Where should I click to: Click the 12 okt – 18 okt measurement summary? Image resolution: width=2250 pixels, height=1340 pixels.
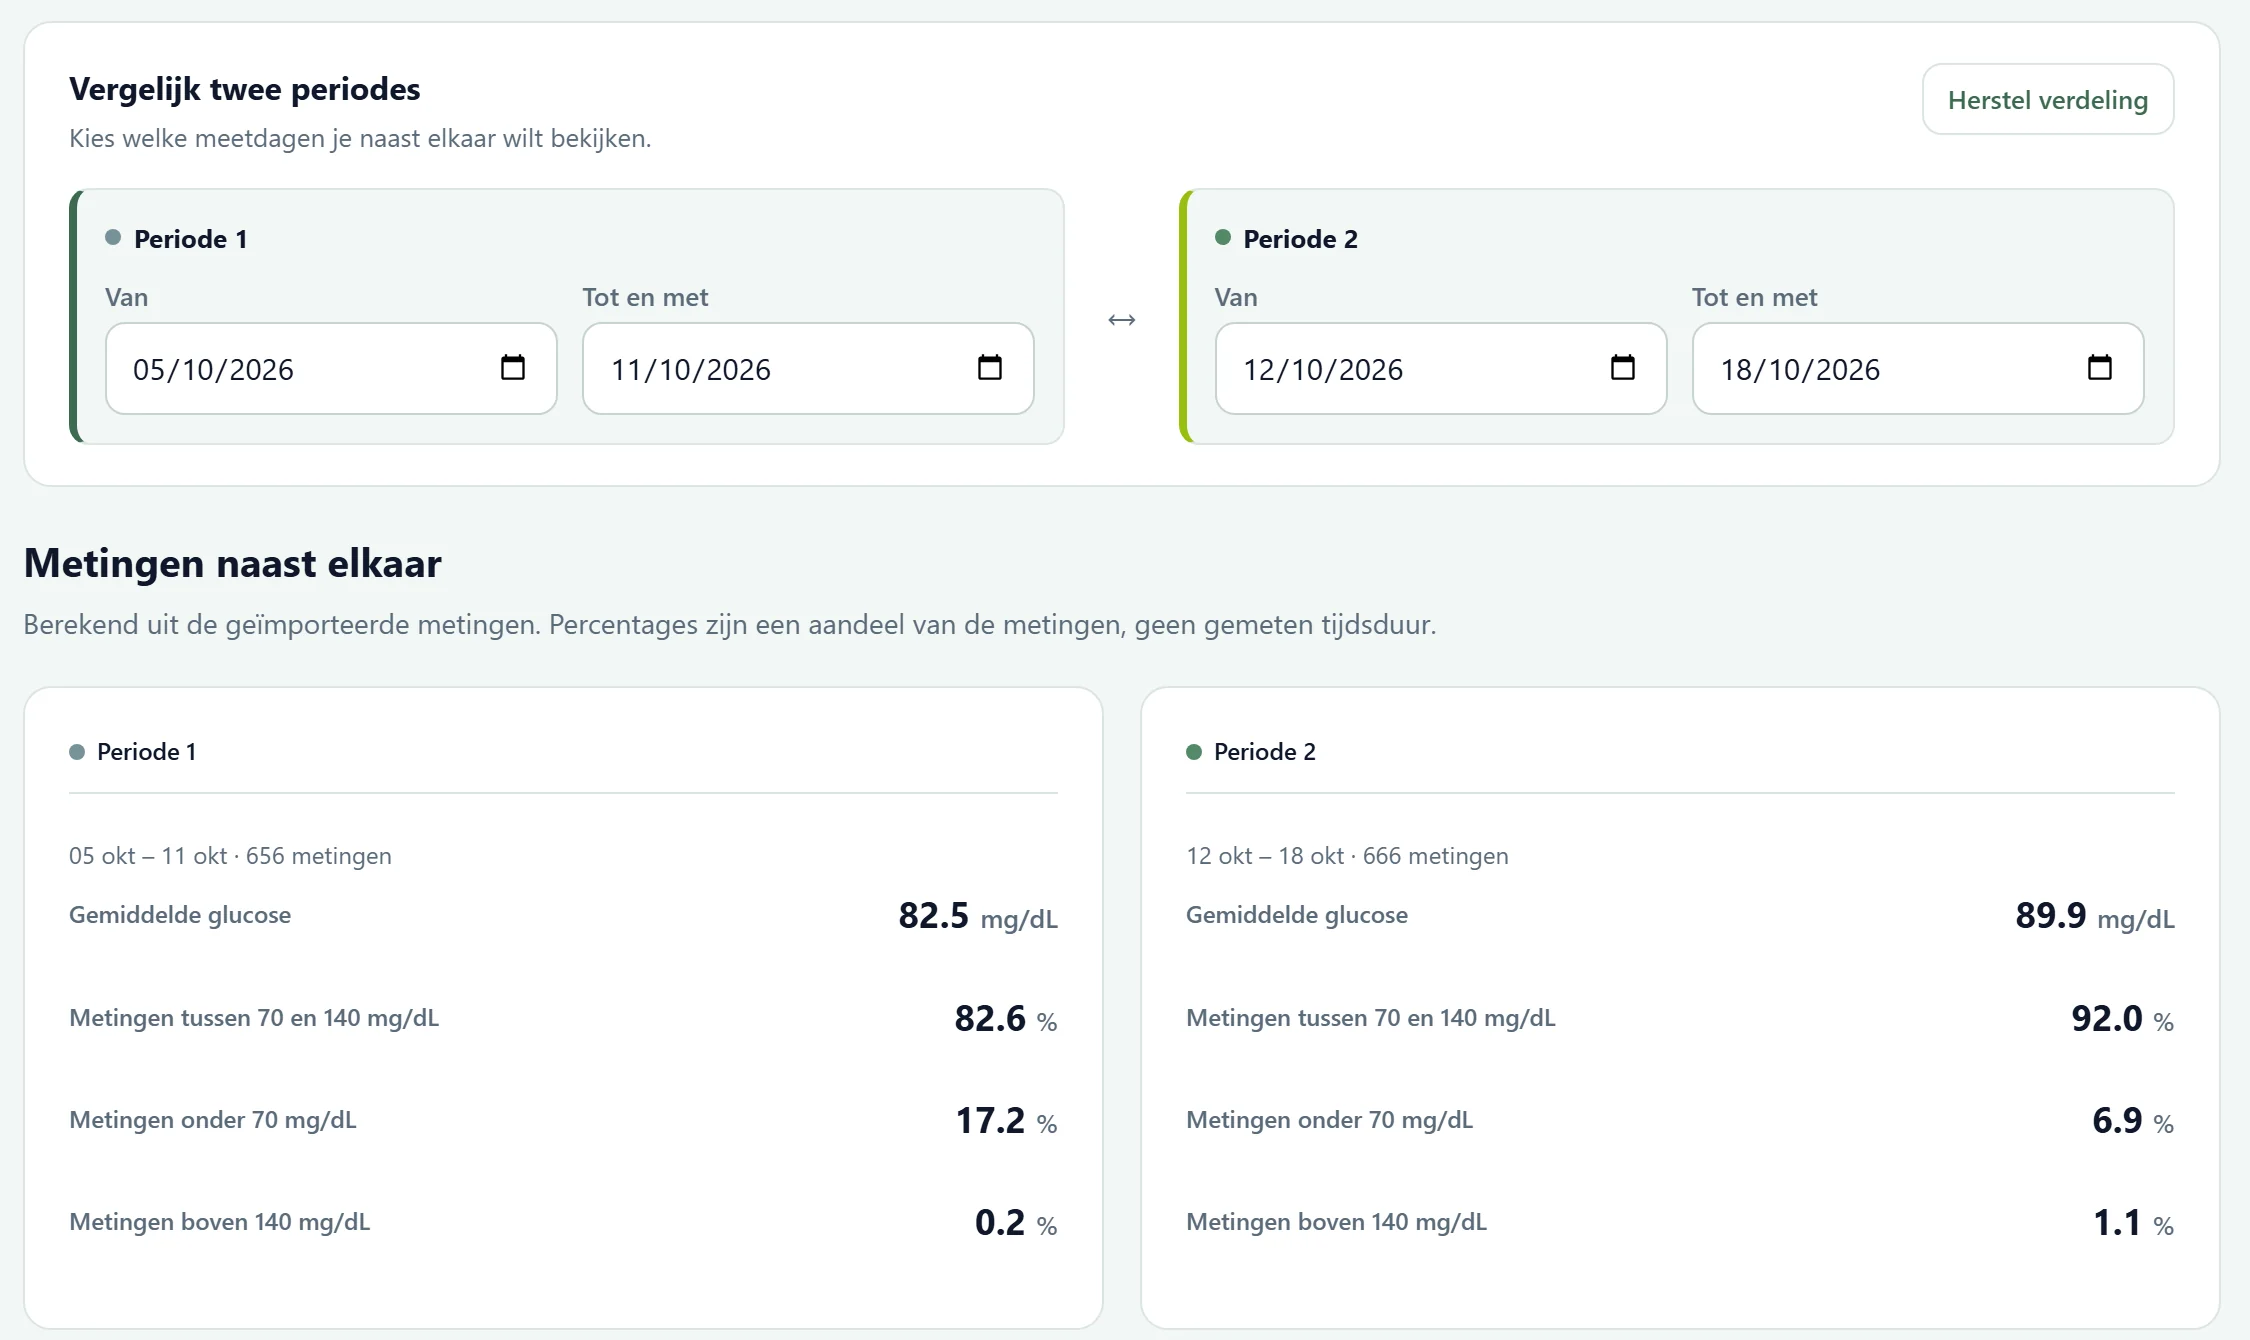(x=1347, y=856)
